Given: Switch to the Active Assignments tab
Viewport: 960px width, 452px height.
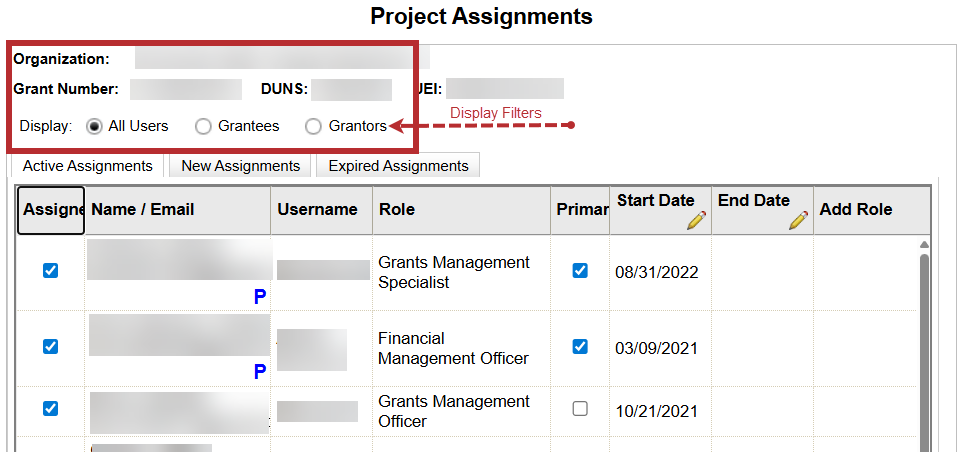Looking at the screenshot, I should 88,166.
